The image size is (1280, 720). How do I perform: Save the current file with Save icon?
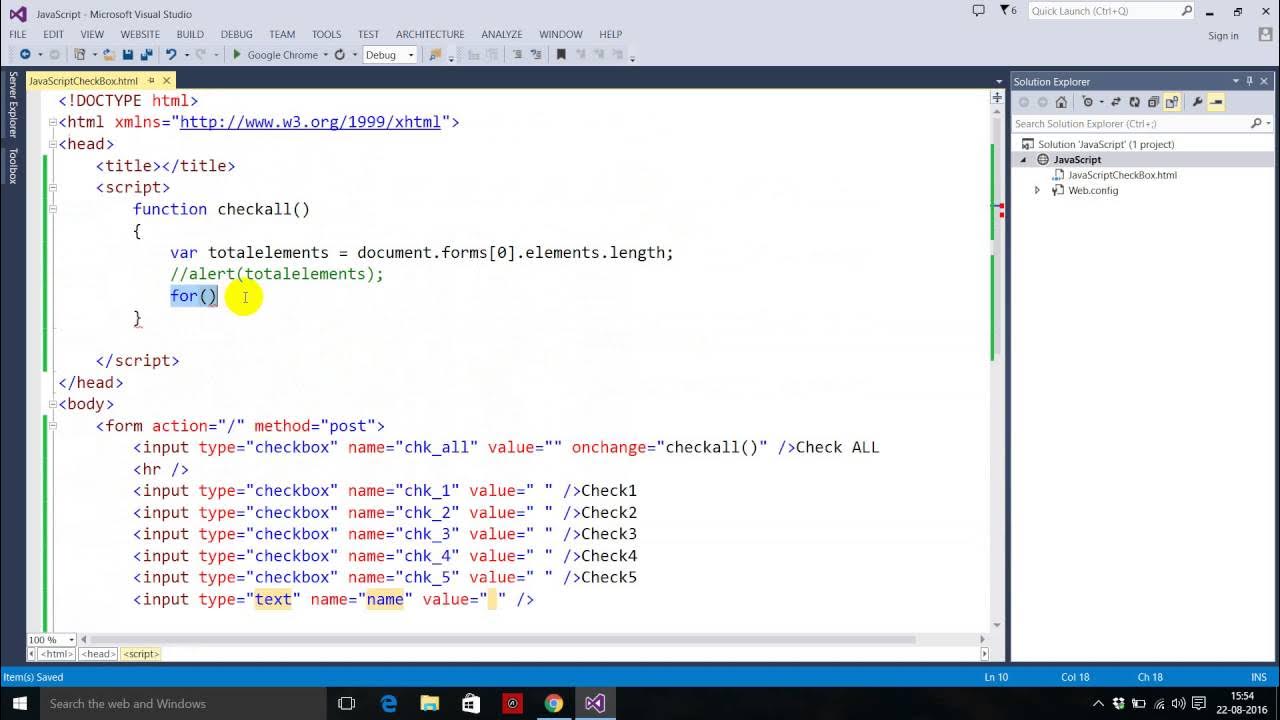pyautogui.click(x=128, y=55)
